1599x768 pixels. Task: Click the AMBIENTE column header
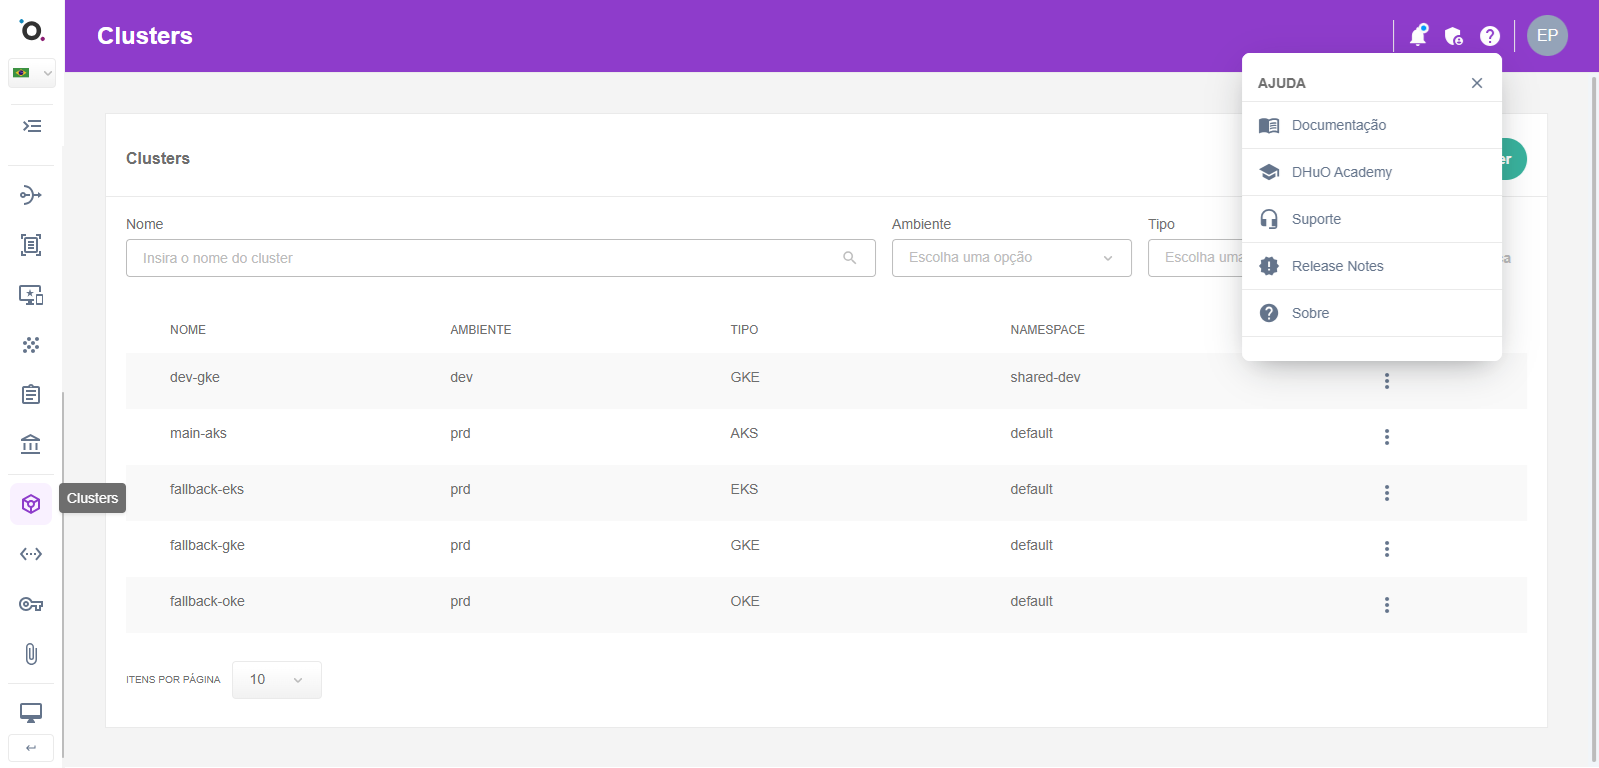coord(481,330)
